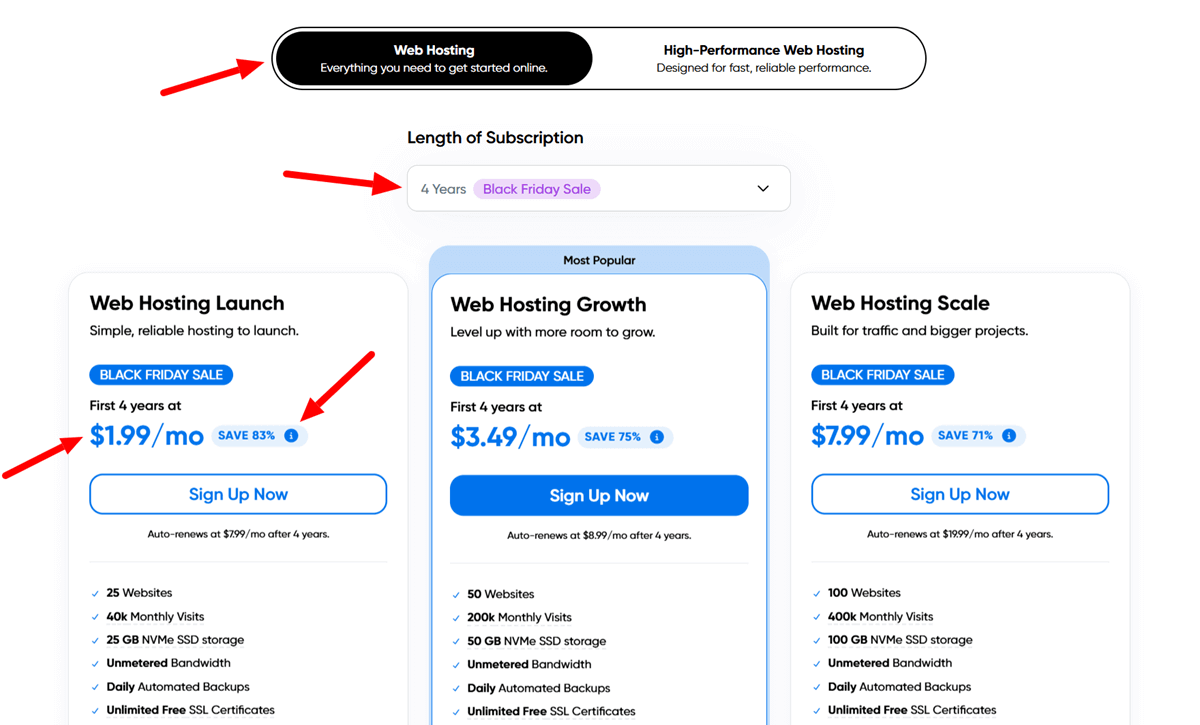Click the info icon beside SAVE 75%
1200x725 pixels.
point(656,436)
